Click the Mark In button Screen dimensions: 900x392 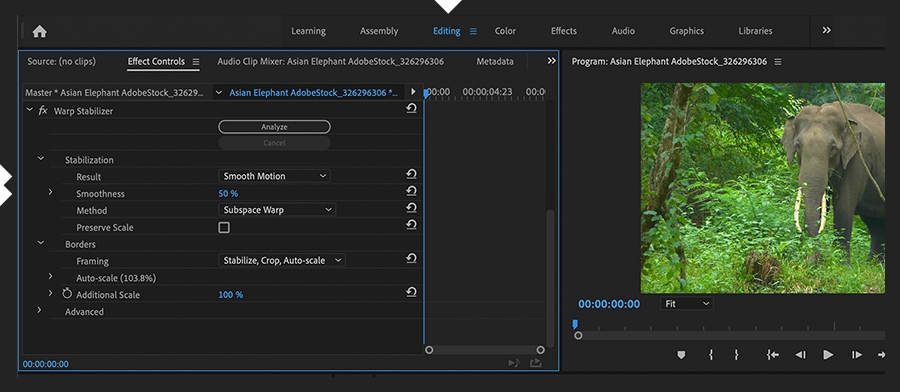coord(711,355)
